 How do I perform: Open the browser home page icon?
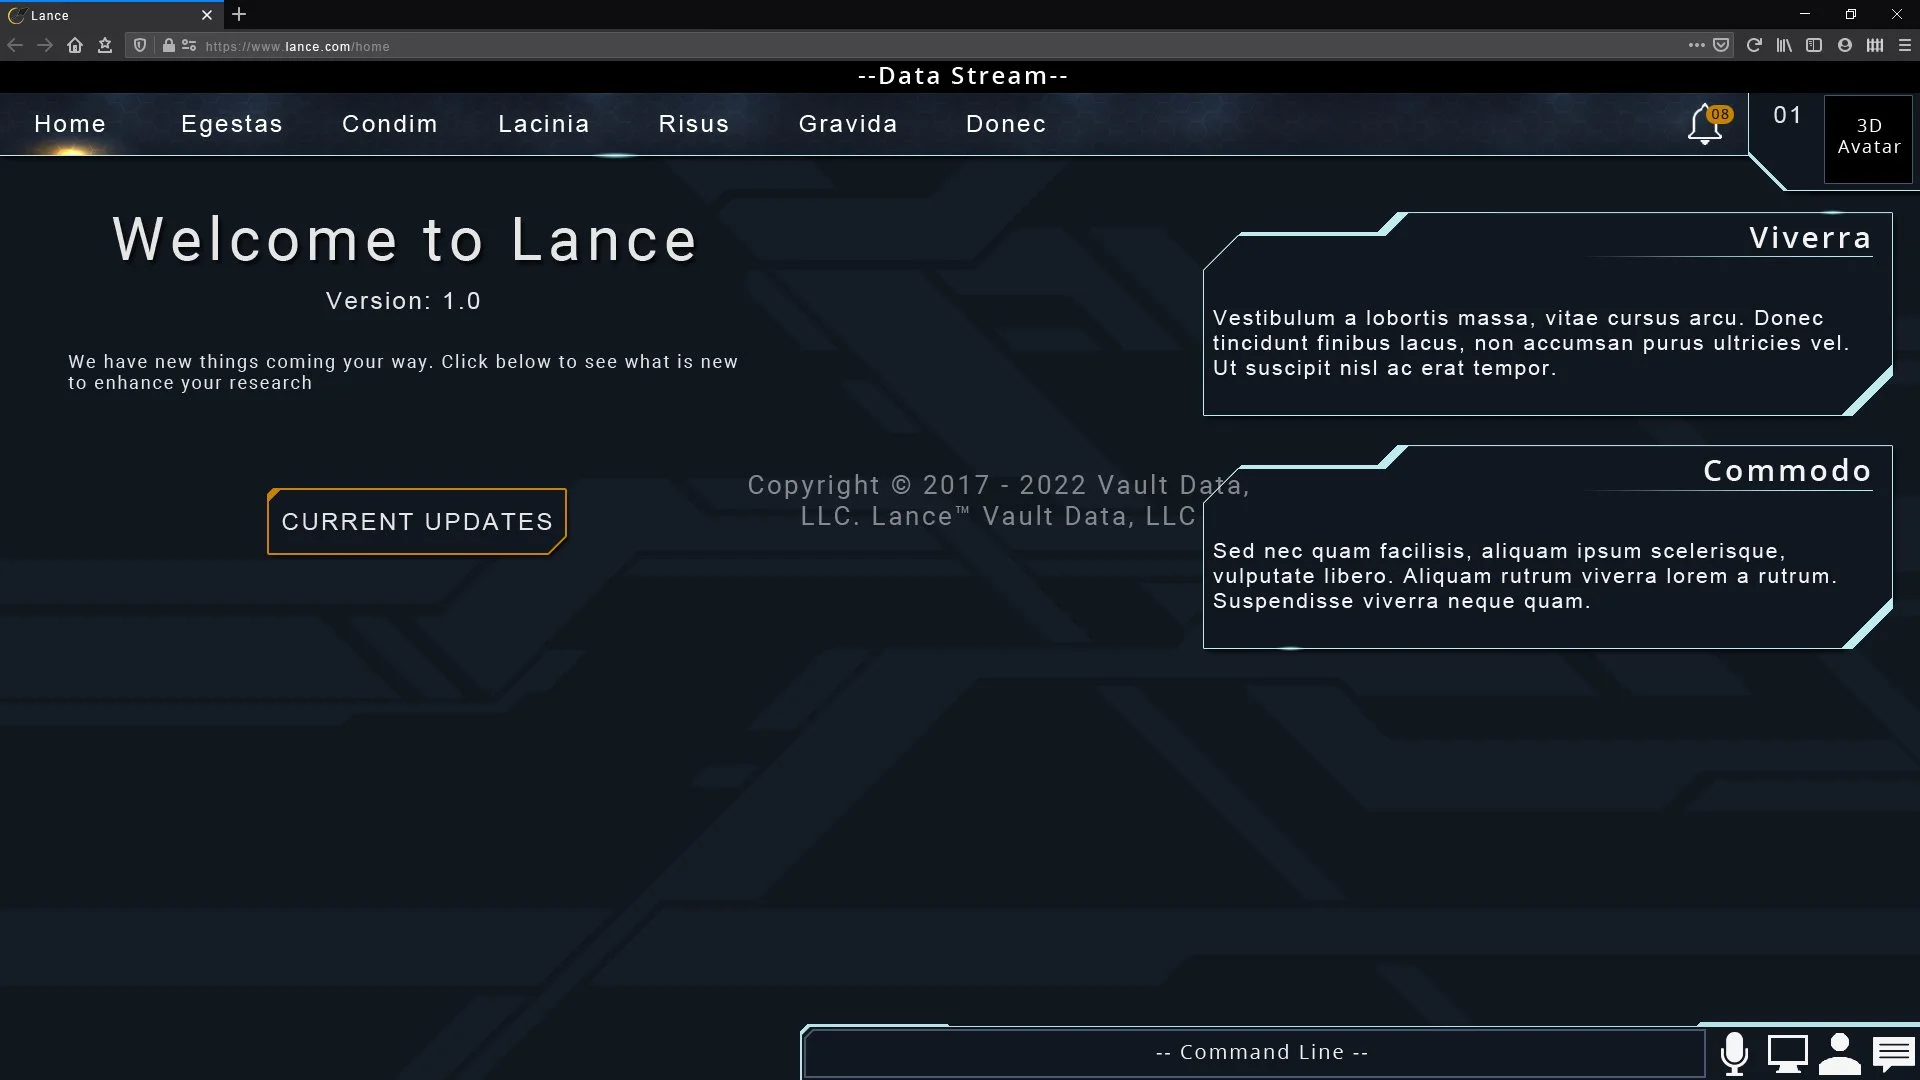[75, 45]
